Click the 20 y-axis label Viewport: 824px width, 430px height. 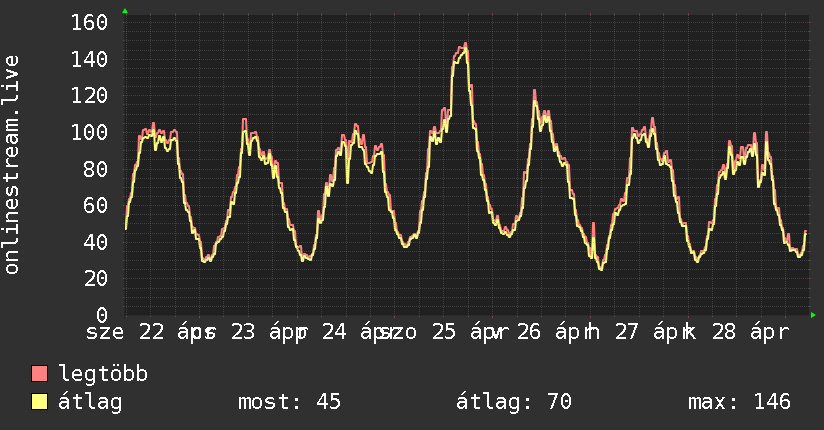[x=96, y=279]
